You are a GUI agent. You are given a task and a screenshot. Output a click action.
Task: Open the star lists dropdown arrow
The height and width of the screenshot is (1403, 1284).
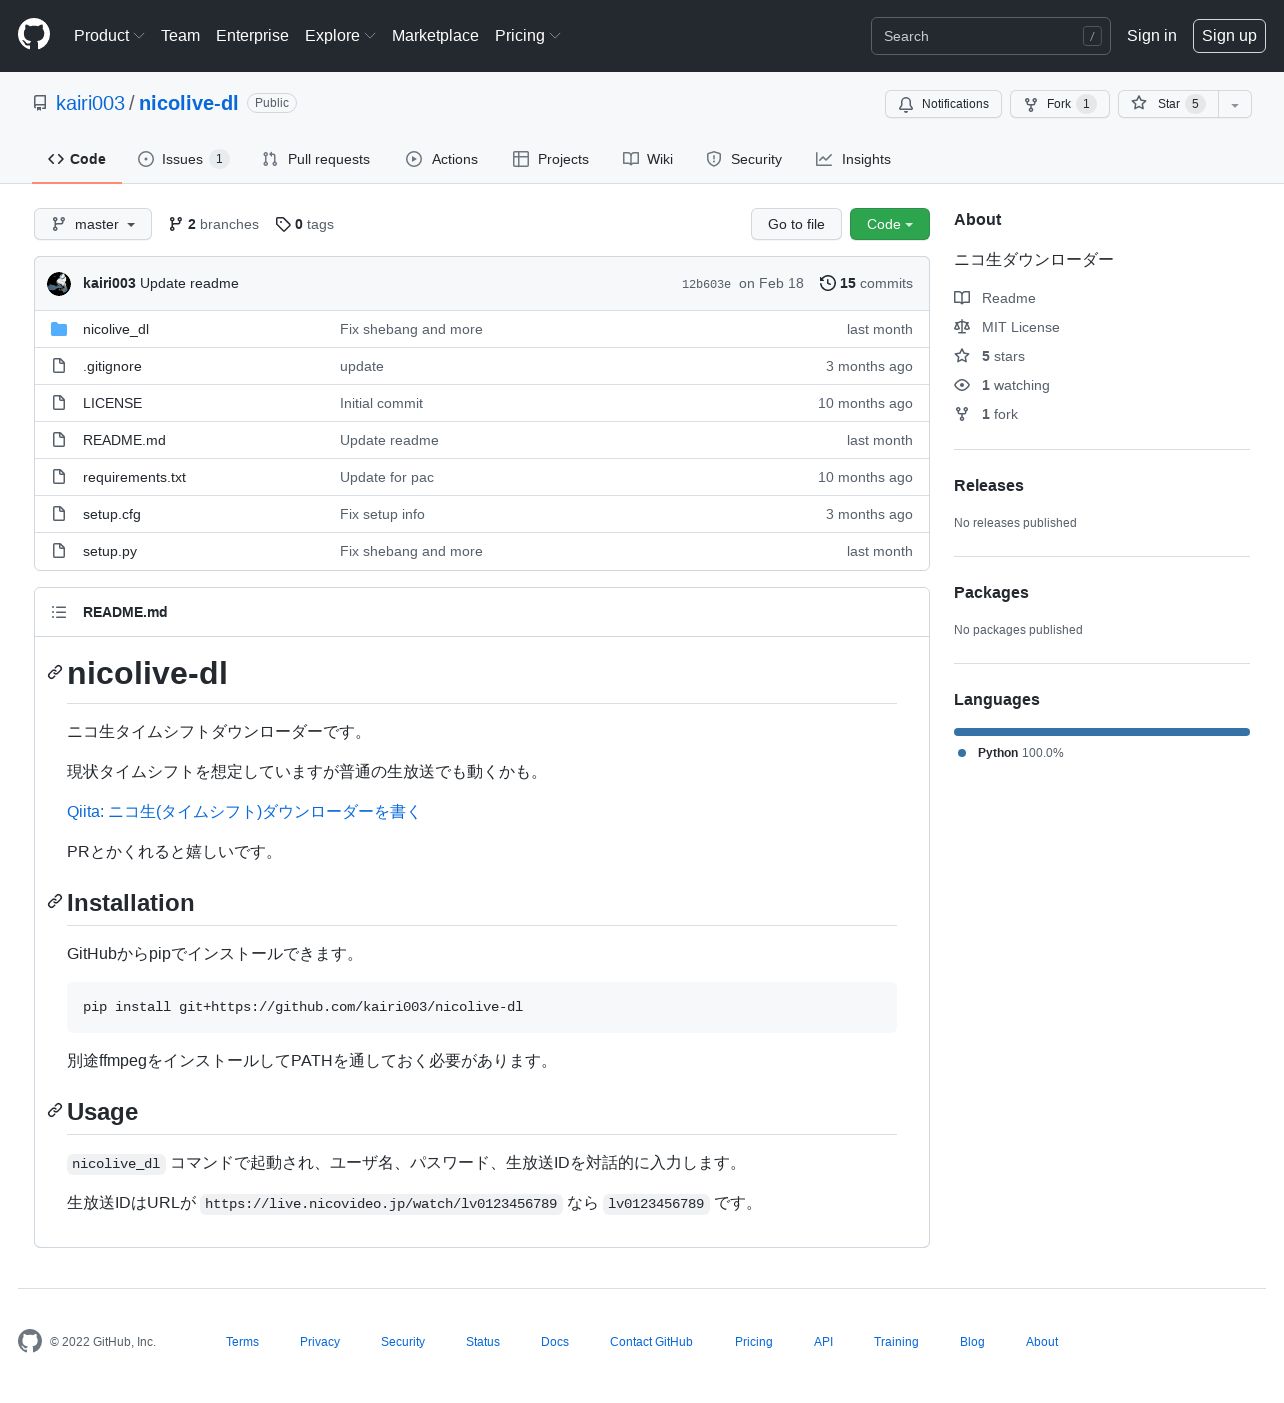click(x=1235, y=104)
